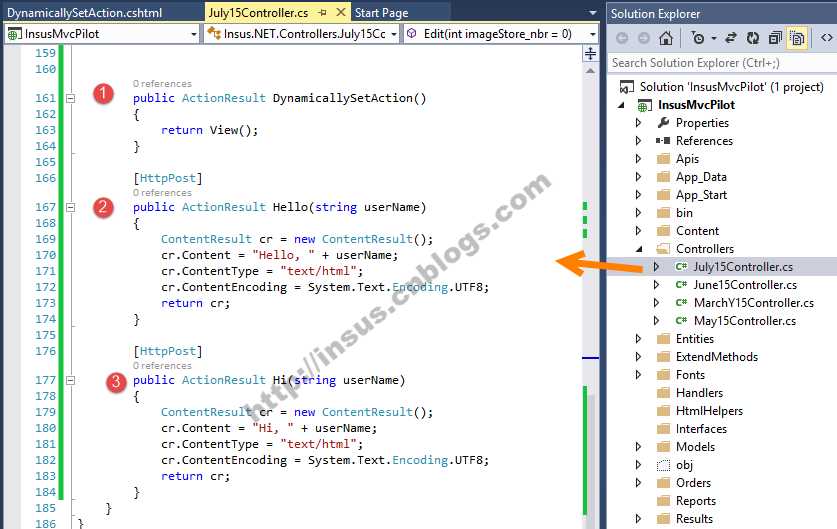Select the Handlers folder
This screenshot has width=837, height=529.
tap(699, 393)
